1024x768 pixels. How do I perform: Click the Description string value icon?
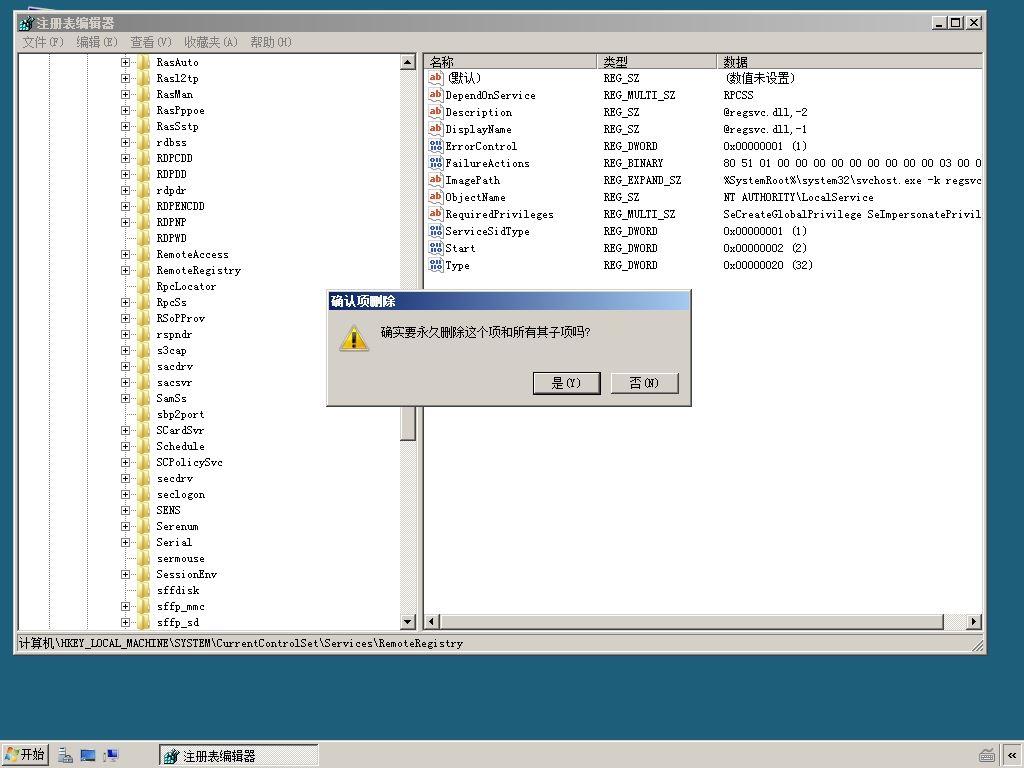coord(436,112)
